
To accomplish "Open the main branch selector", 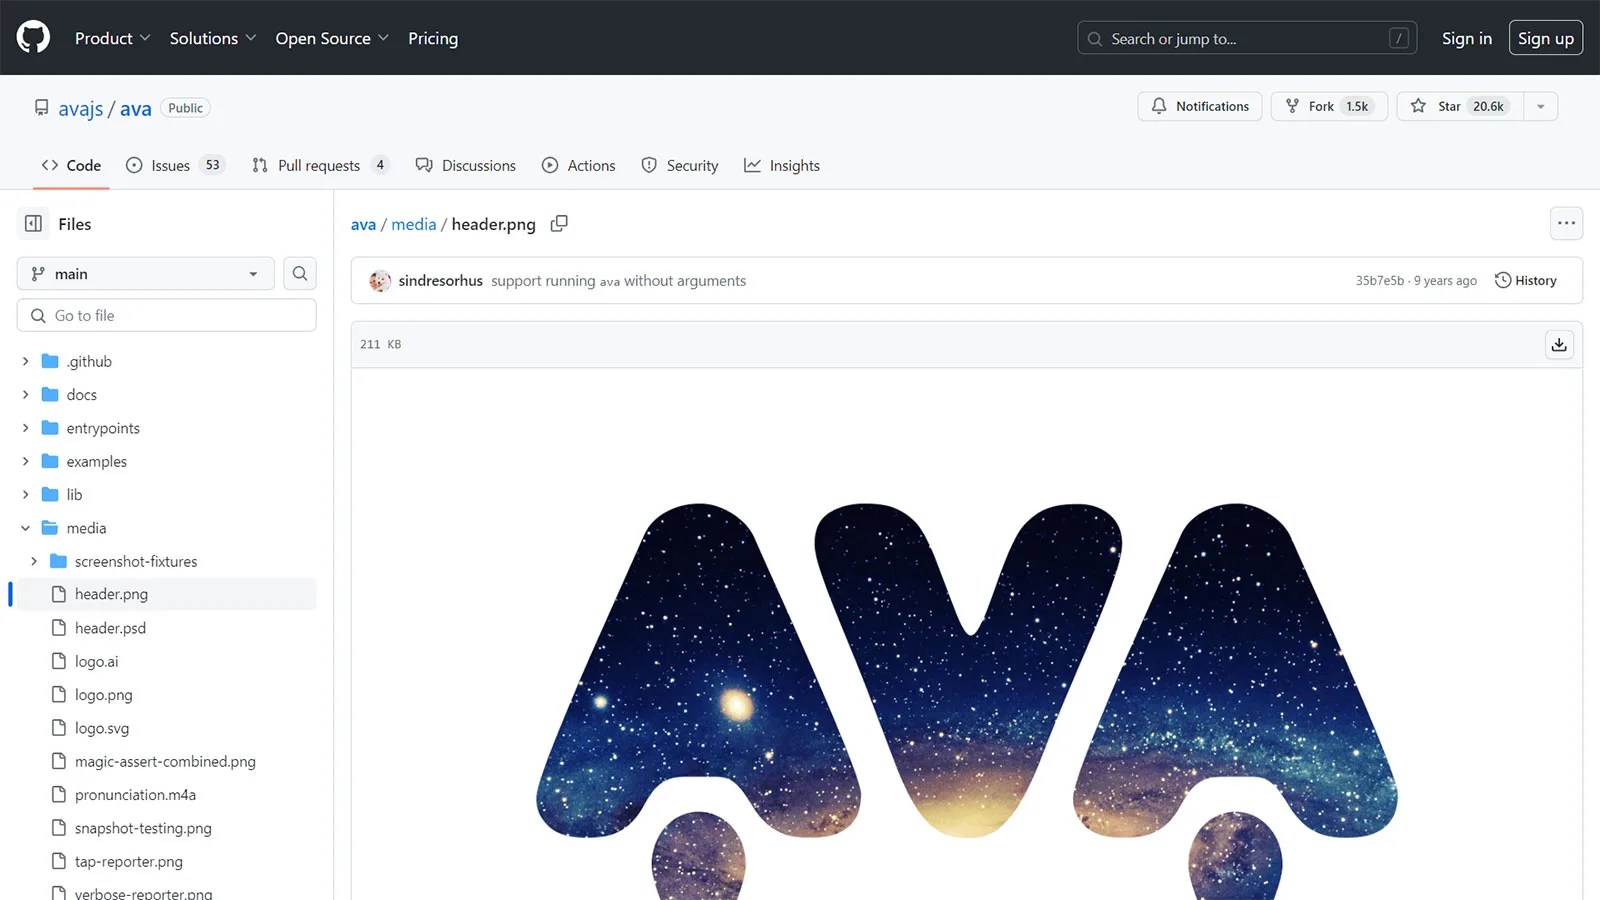I will (144, 273).
